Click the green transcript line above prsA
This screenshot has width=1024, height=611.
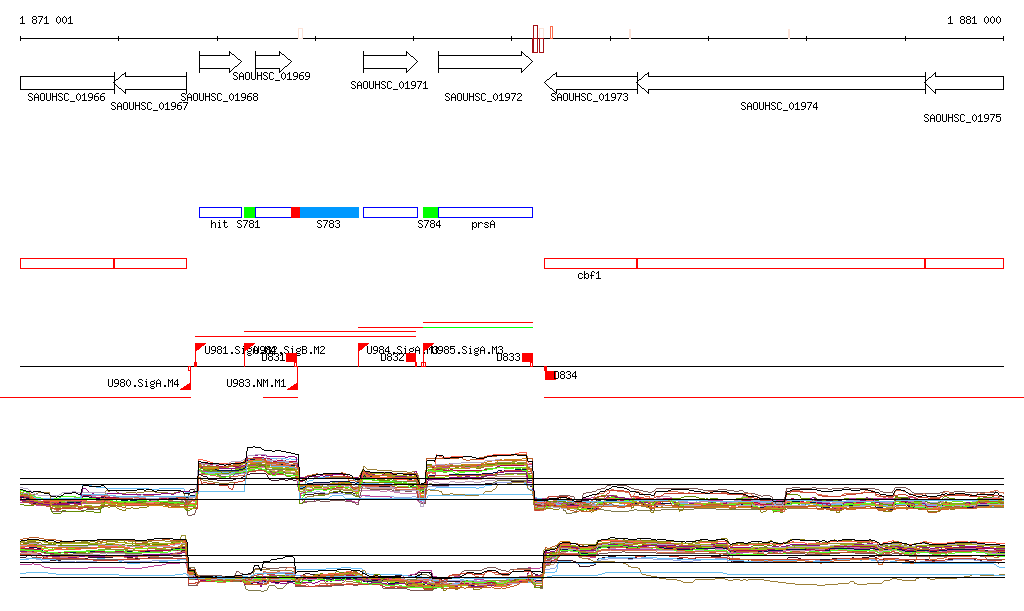coord(478,327)
